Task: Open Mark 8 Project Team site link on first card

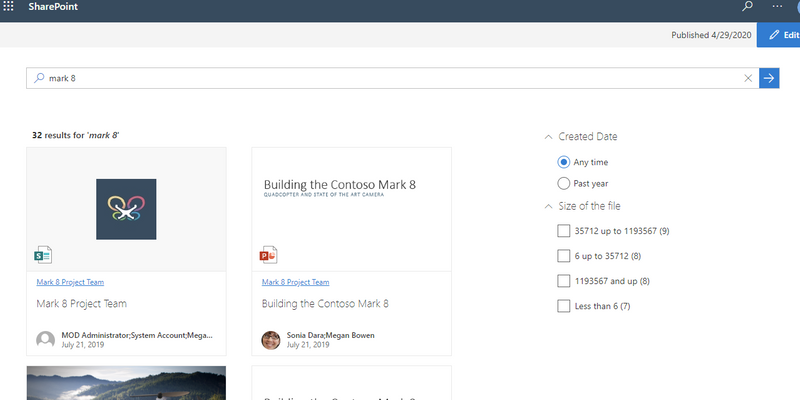Action: pyautogui.click(x=70, y=282)
